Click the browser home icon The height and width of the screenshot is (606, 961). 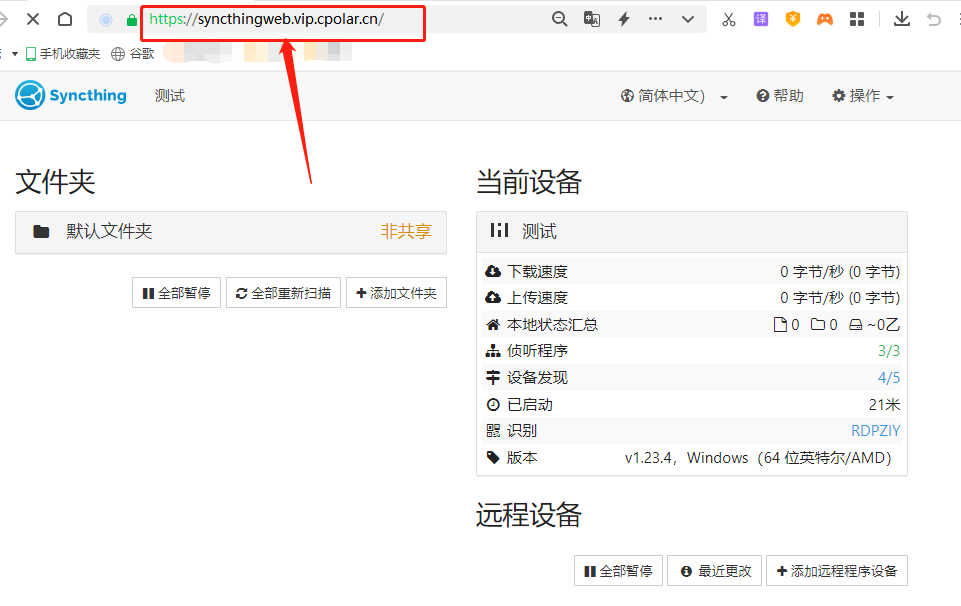[x=65, y=19]
